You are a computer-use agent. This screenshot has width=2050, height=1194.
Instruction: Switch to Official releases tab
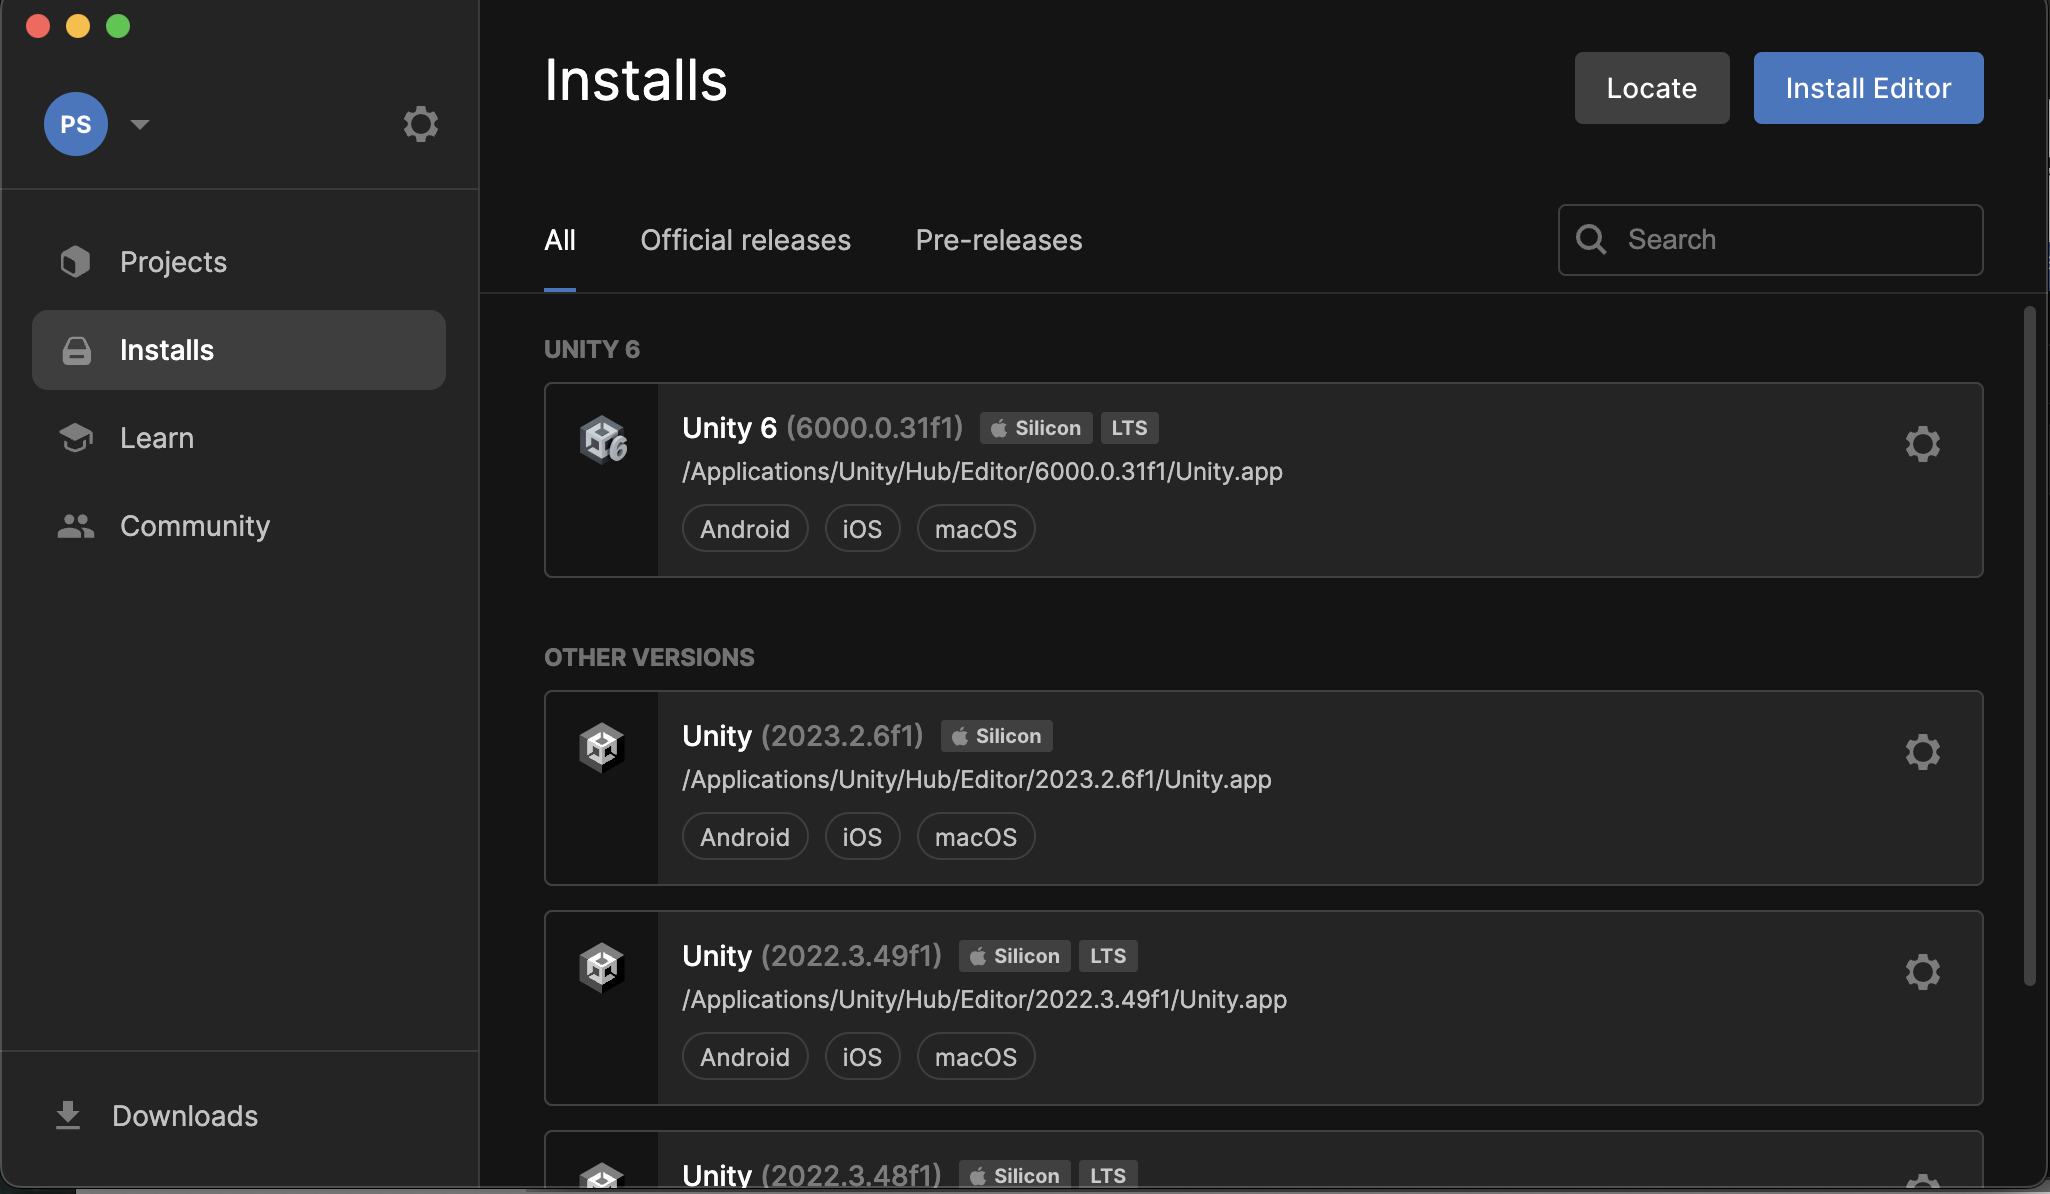pos(745,240)
